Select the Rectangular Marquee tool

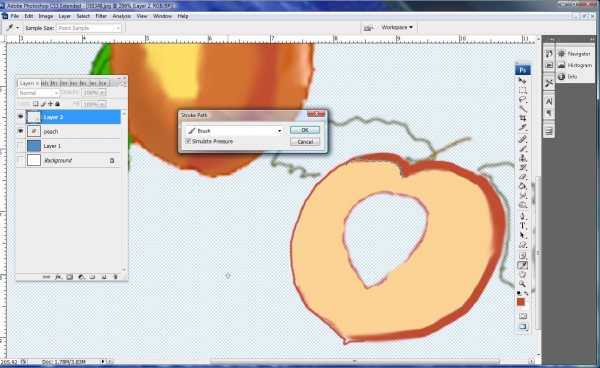[x=522, y=90]
